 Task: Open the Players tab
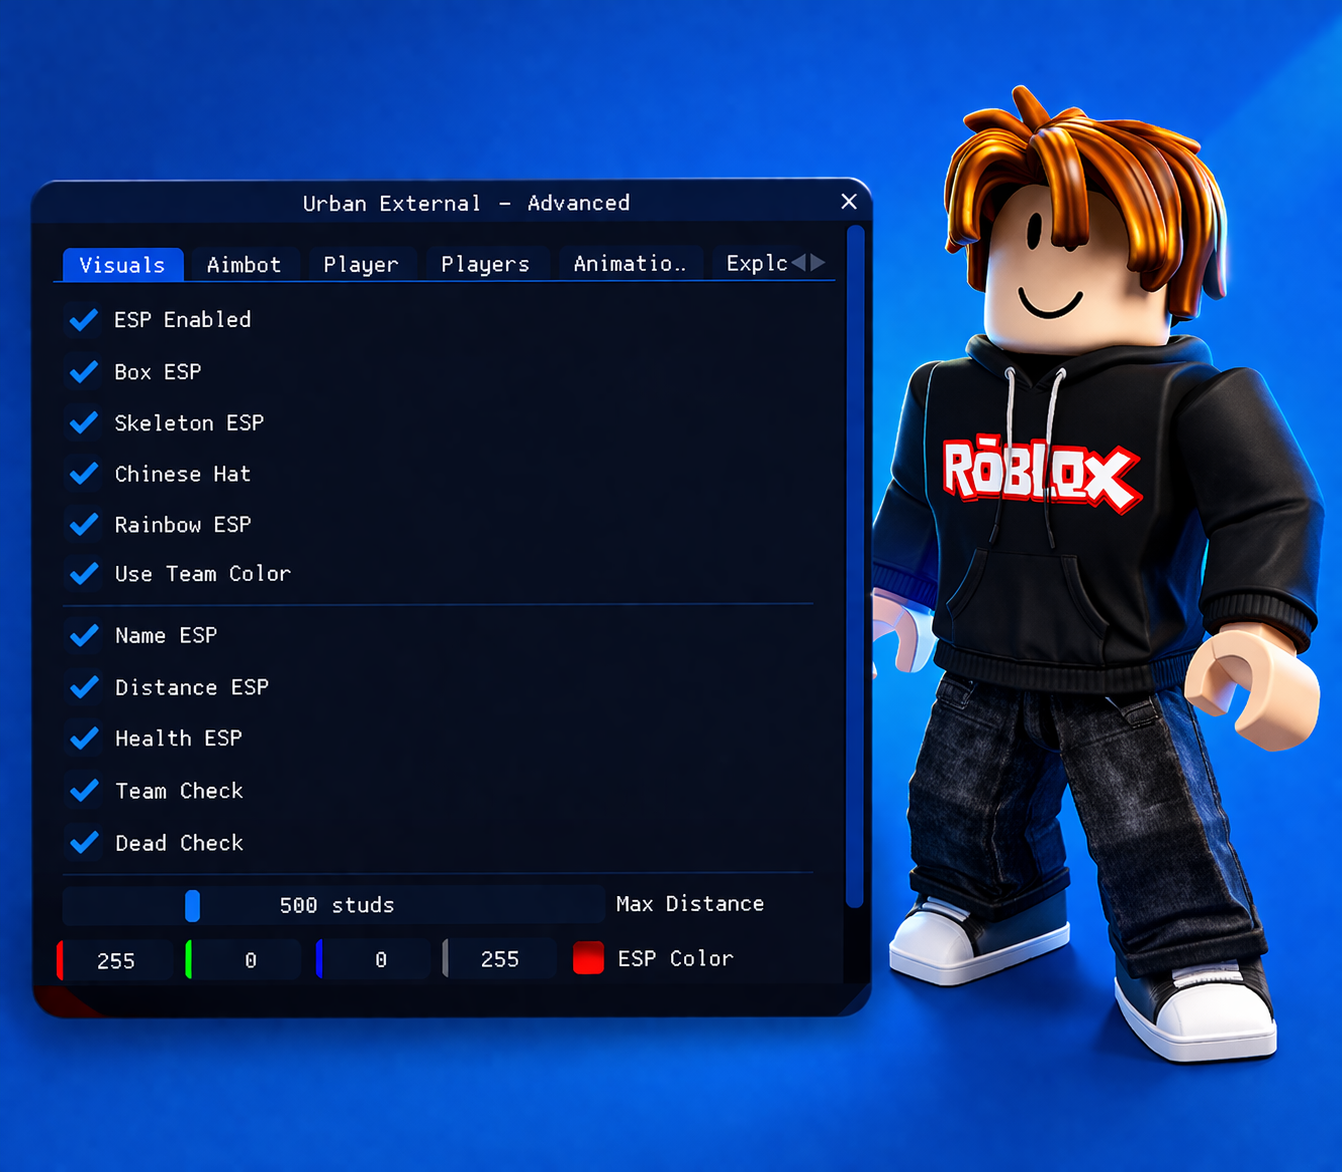(x=486, y=265)
